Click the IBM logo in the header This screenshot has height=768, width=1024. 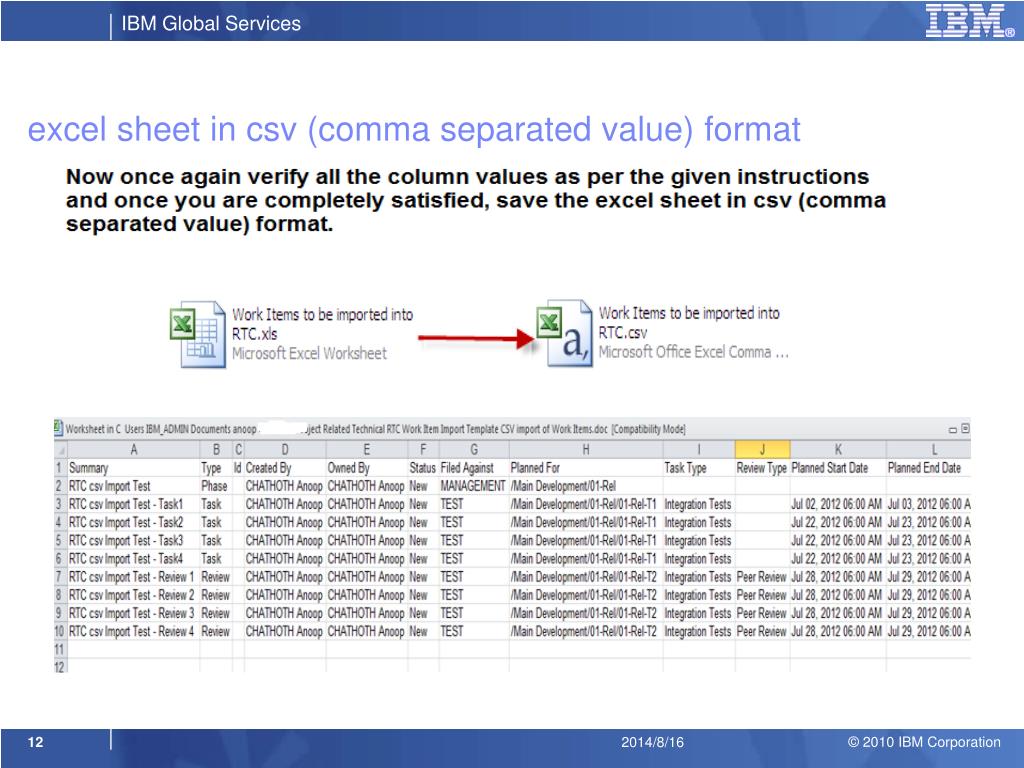click(x=964, y=21)
